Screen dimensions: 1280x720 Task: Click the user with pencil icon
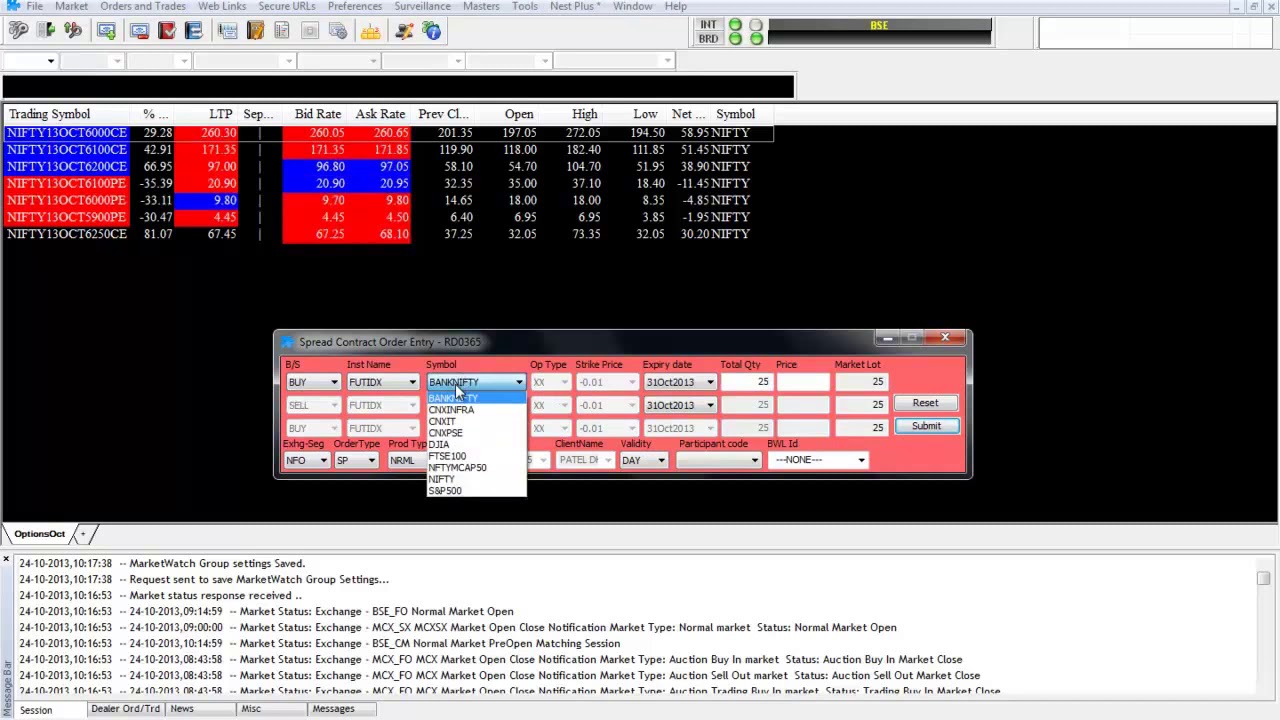(404, 31)
